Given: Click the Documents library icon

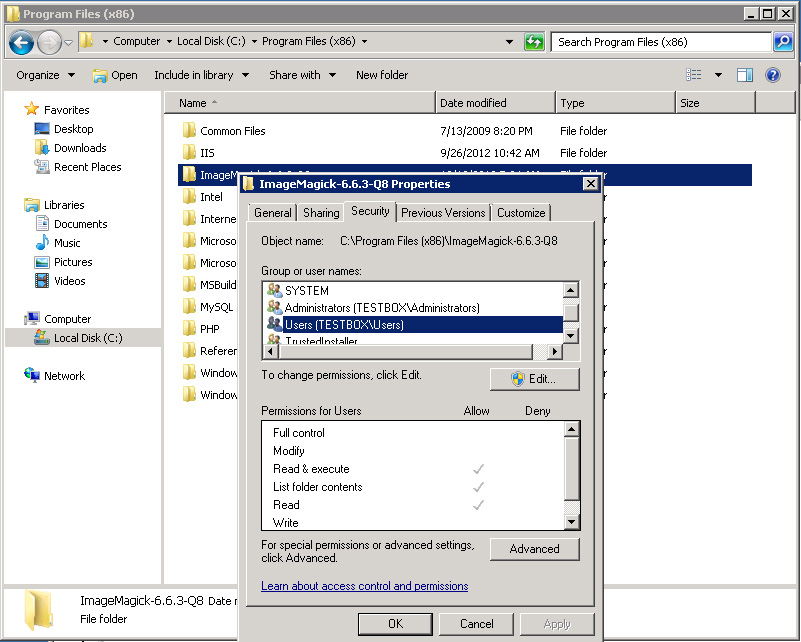Looking at the screenshot, I should tap(42, 224).
